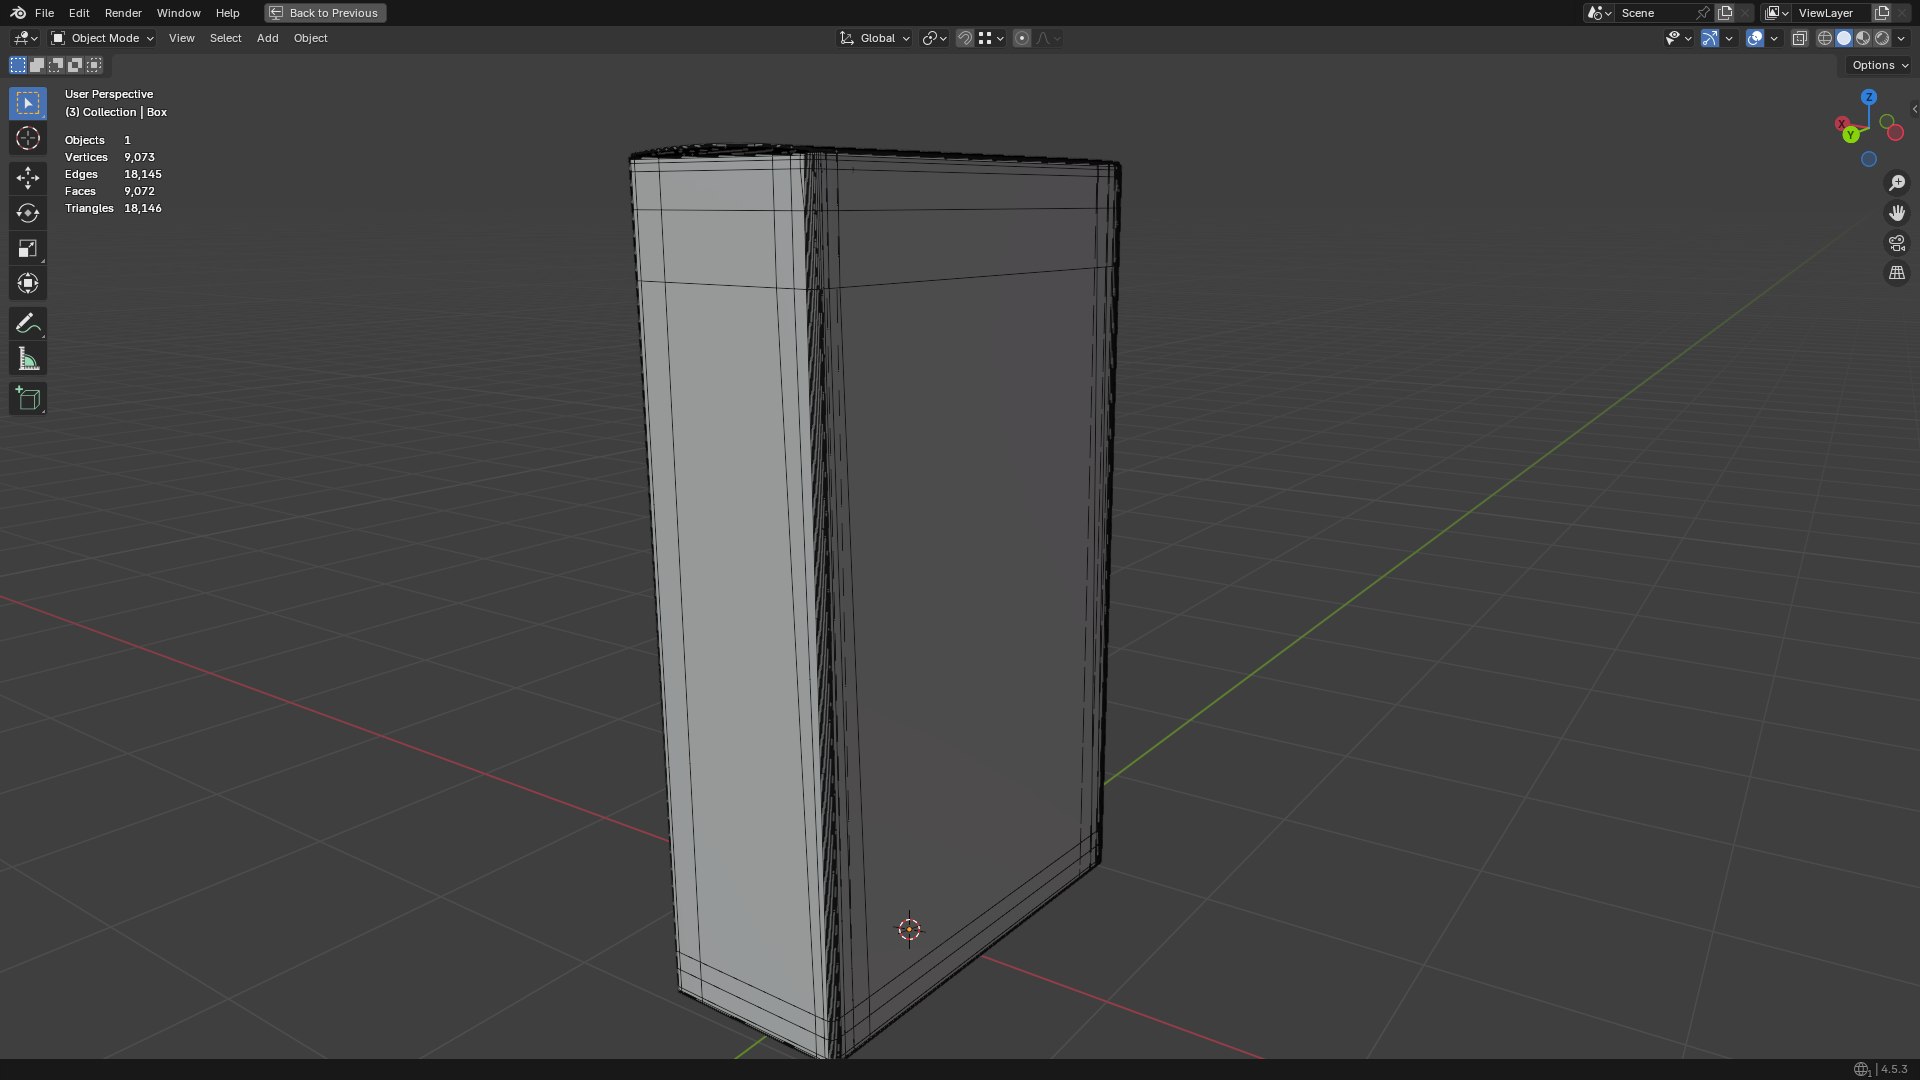Viewport: 1920px width, 1080px height.
Task: Open snapping options dropdown
Action: click(990, 38)
